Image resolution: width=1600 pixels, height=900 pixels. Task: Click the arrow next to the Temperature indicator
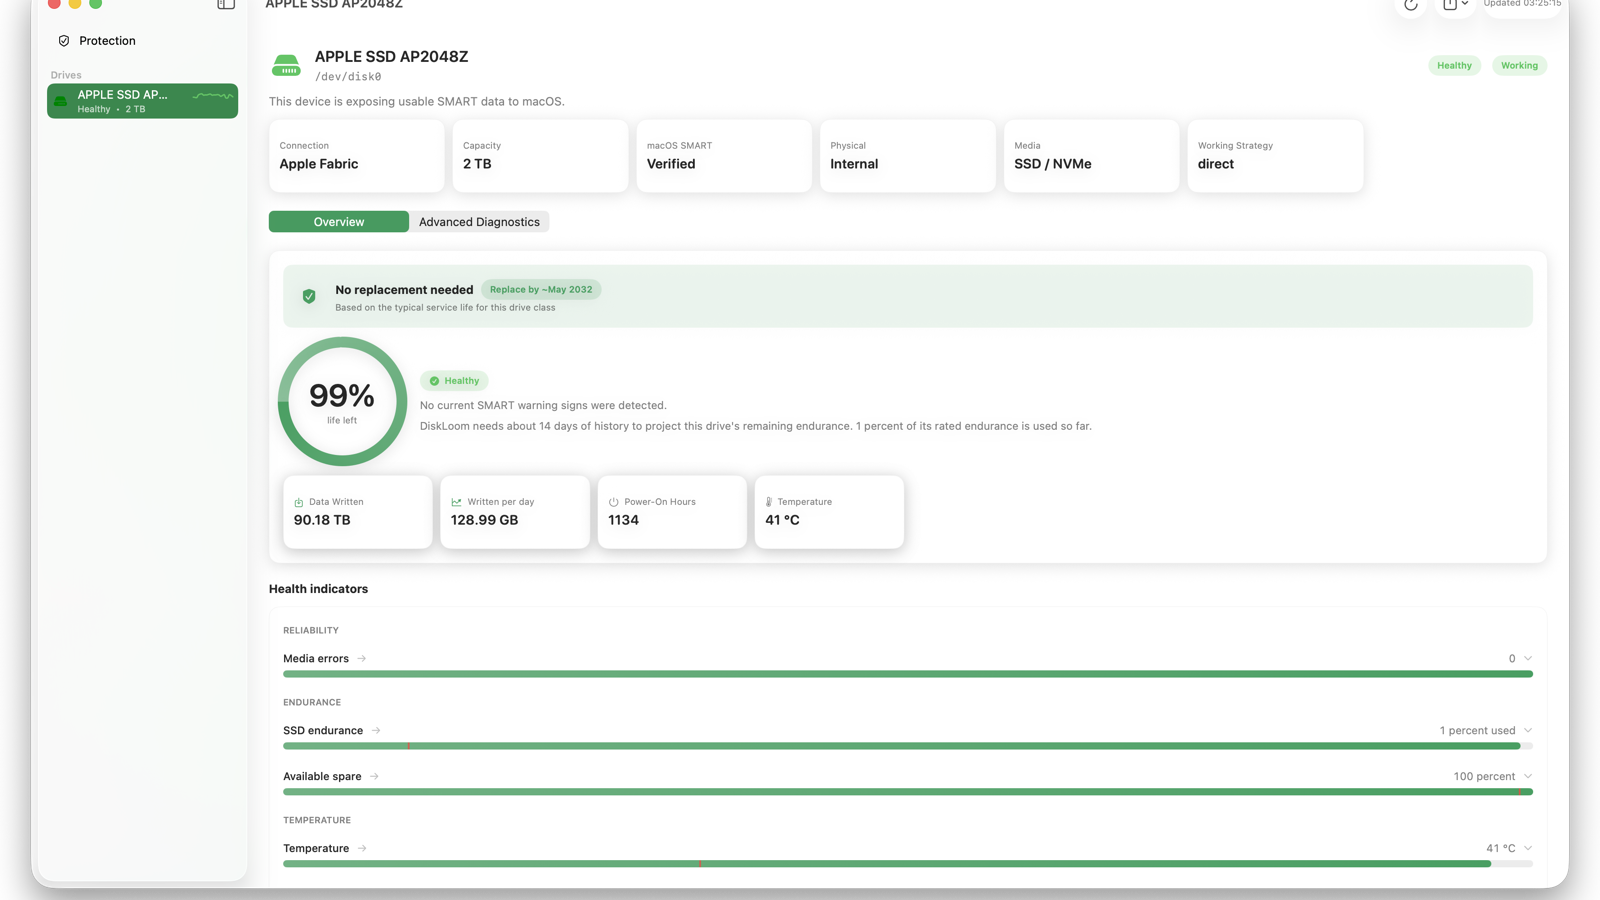[x=362, y=849]
